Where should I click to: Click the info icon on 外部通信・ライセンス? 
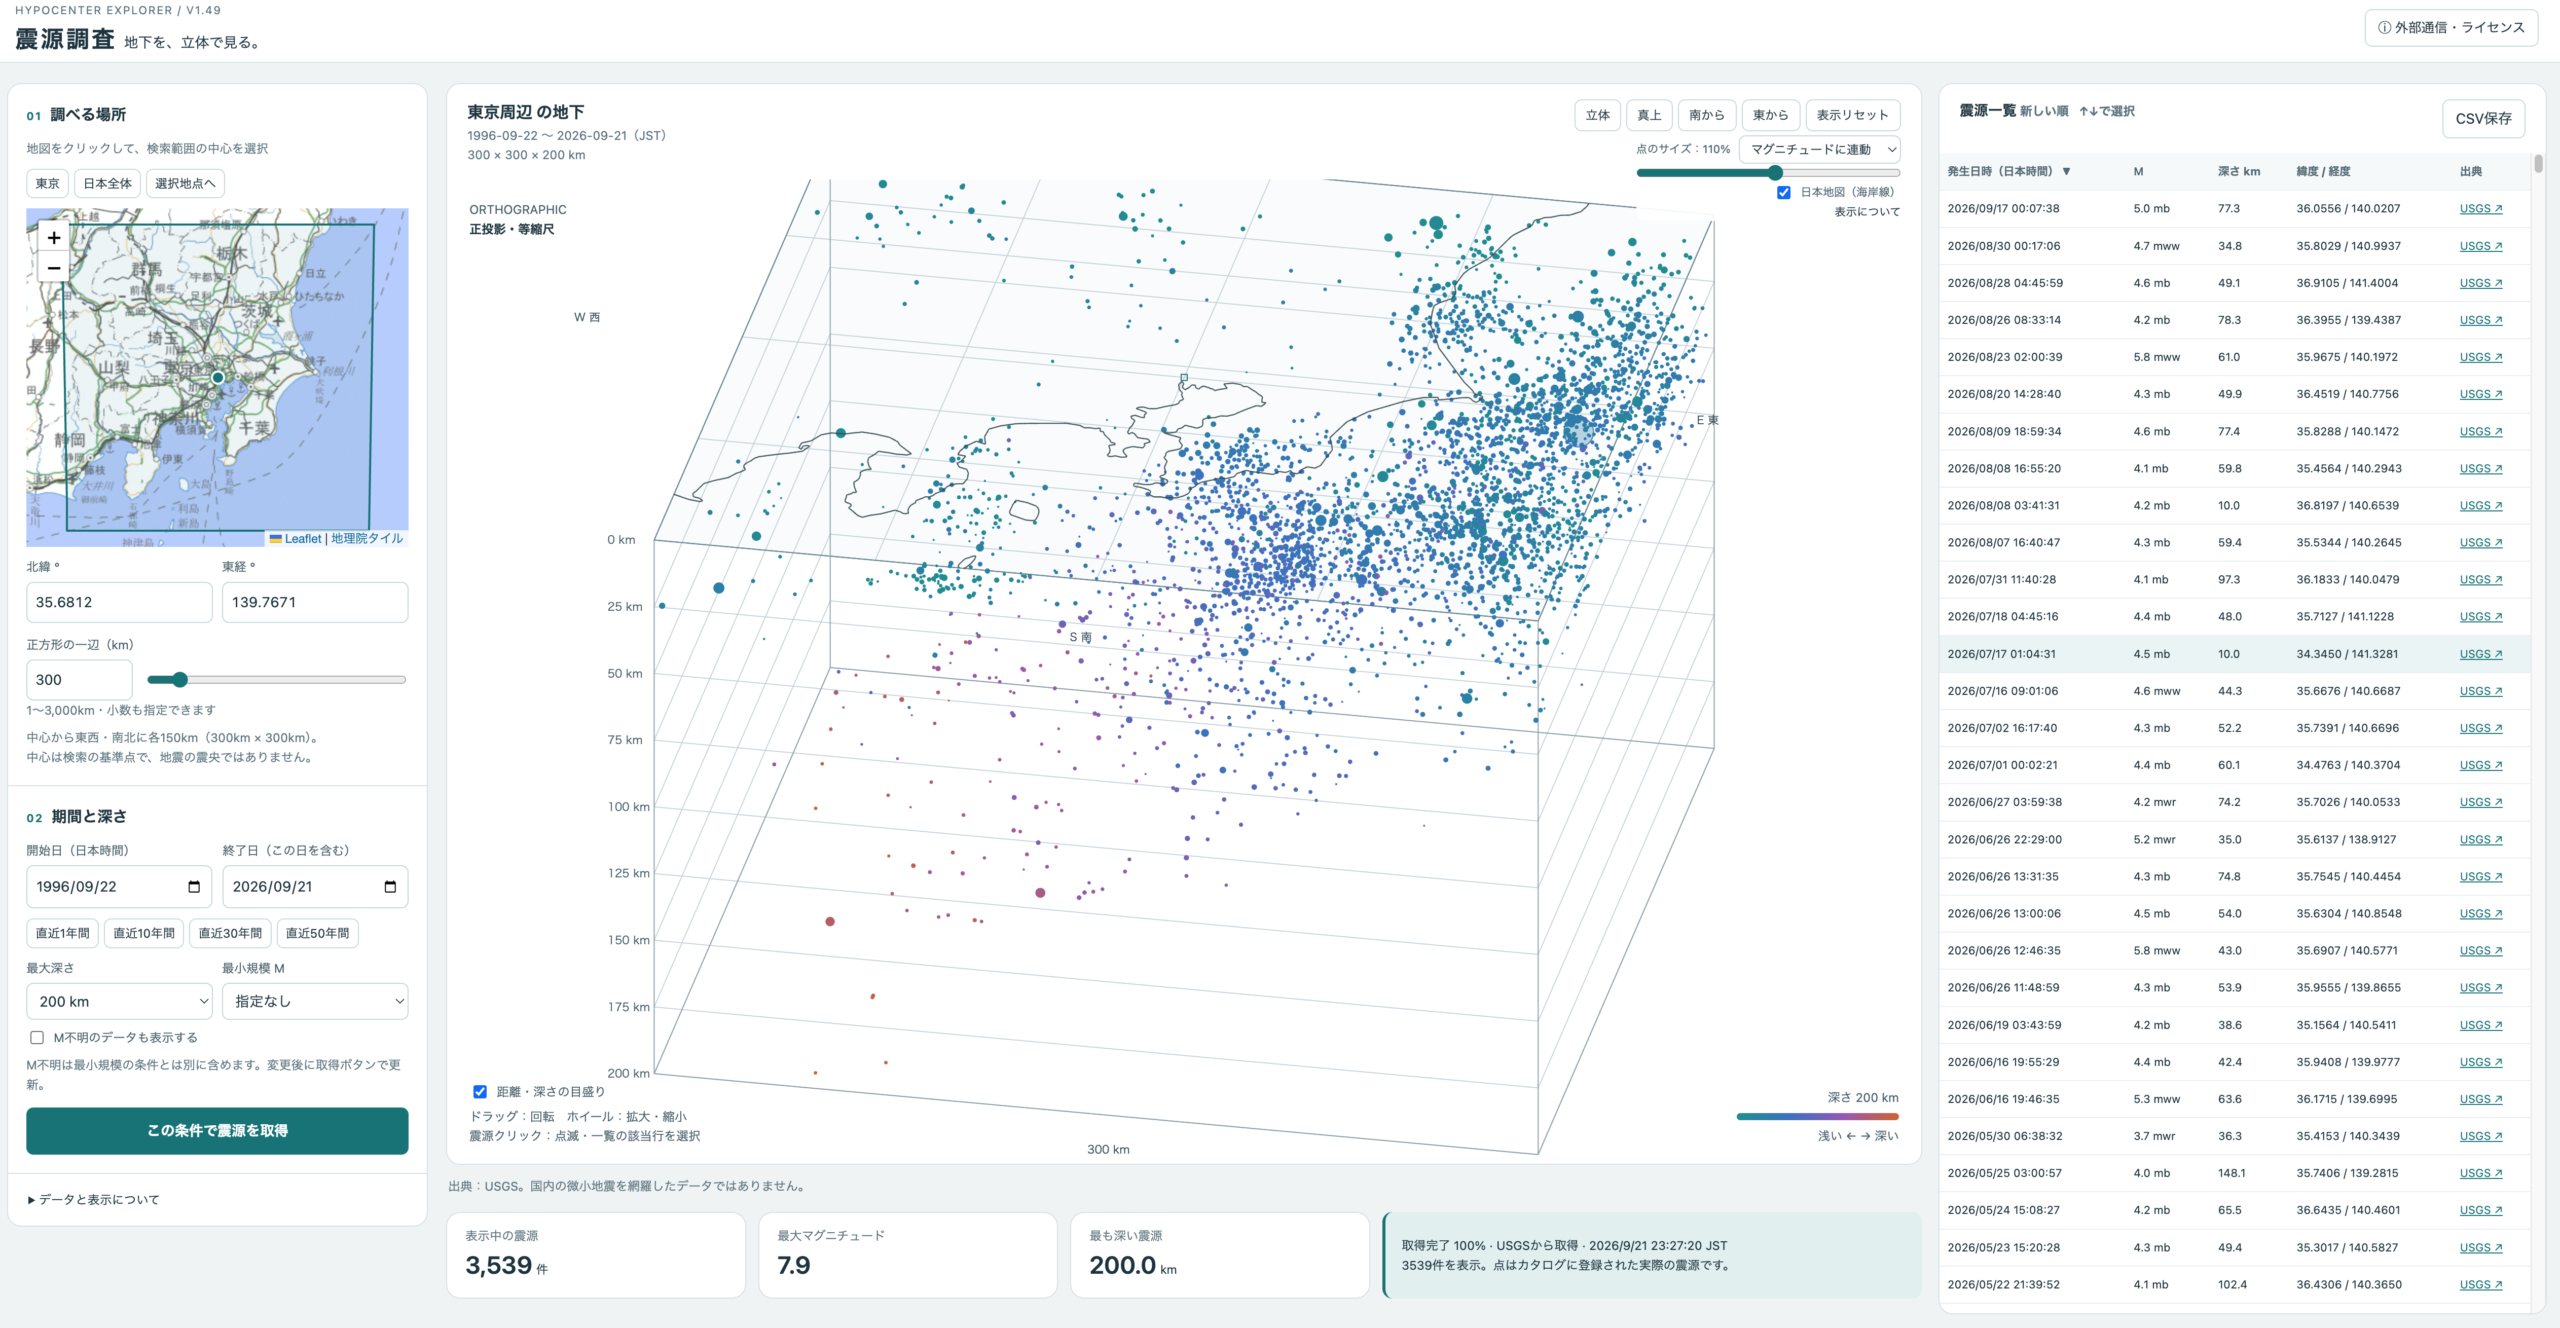pyautogui.click(x=2384, y=28)
